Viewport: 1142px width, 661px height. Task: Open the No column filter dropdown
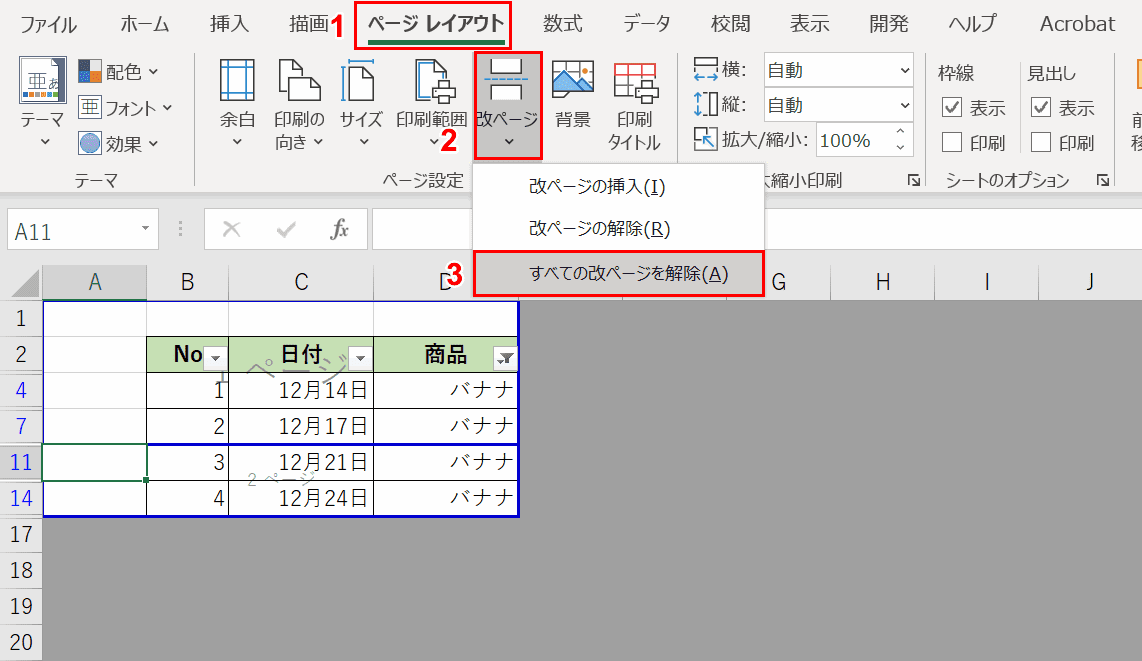pos(215,358)
